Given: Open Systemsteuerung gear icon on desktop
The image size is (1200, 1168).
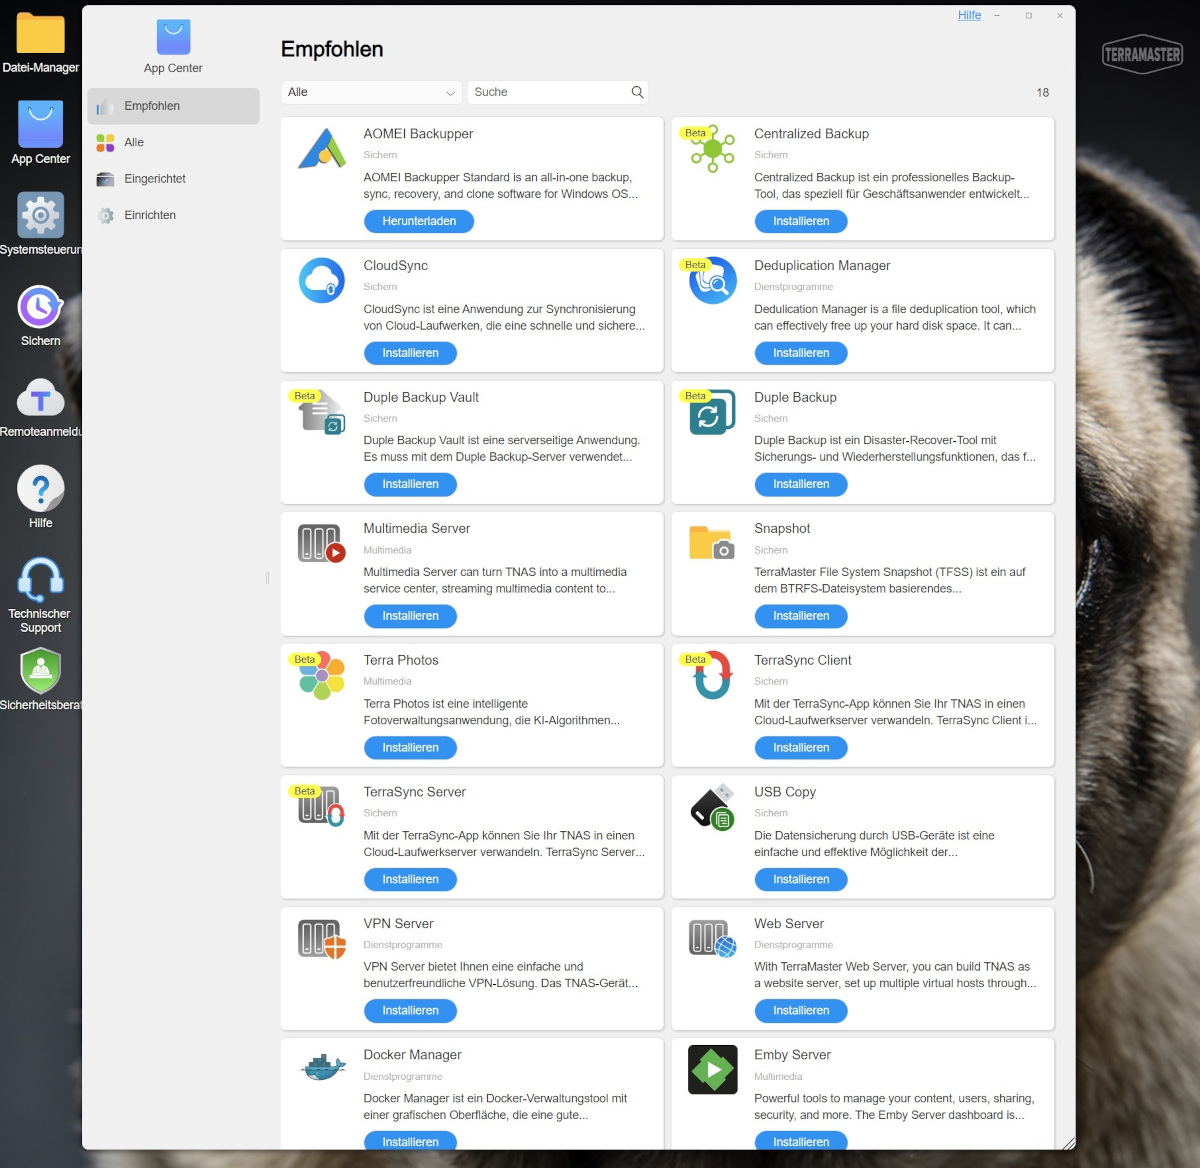Looking at the screenshot, I should 41,215.
